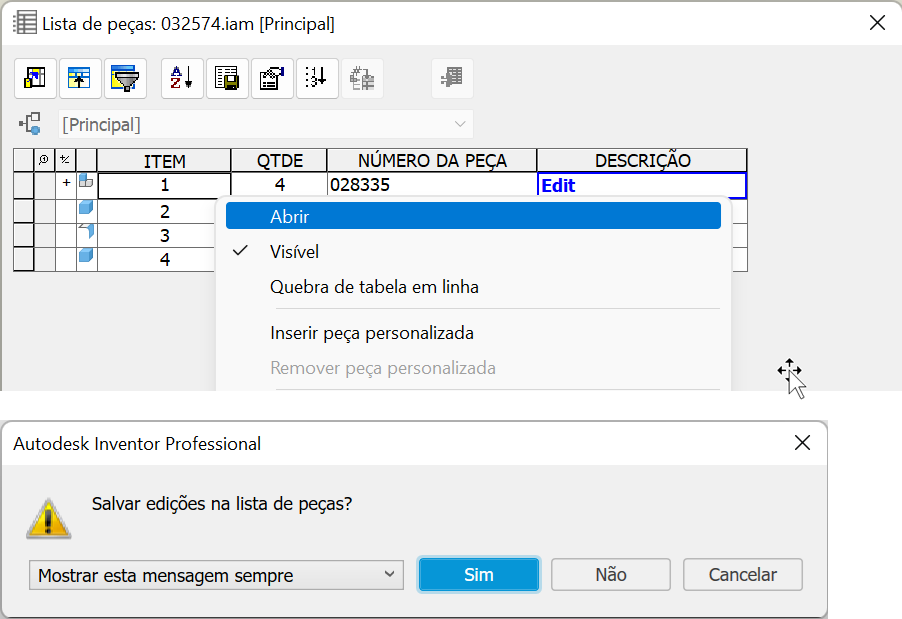The image size is (902, 619).
Task: Select the ITEM cell with value 4
Action: tap(156, 259)
